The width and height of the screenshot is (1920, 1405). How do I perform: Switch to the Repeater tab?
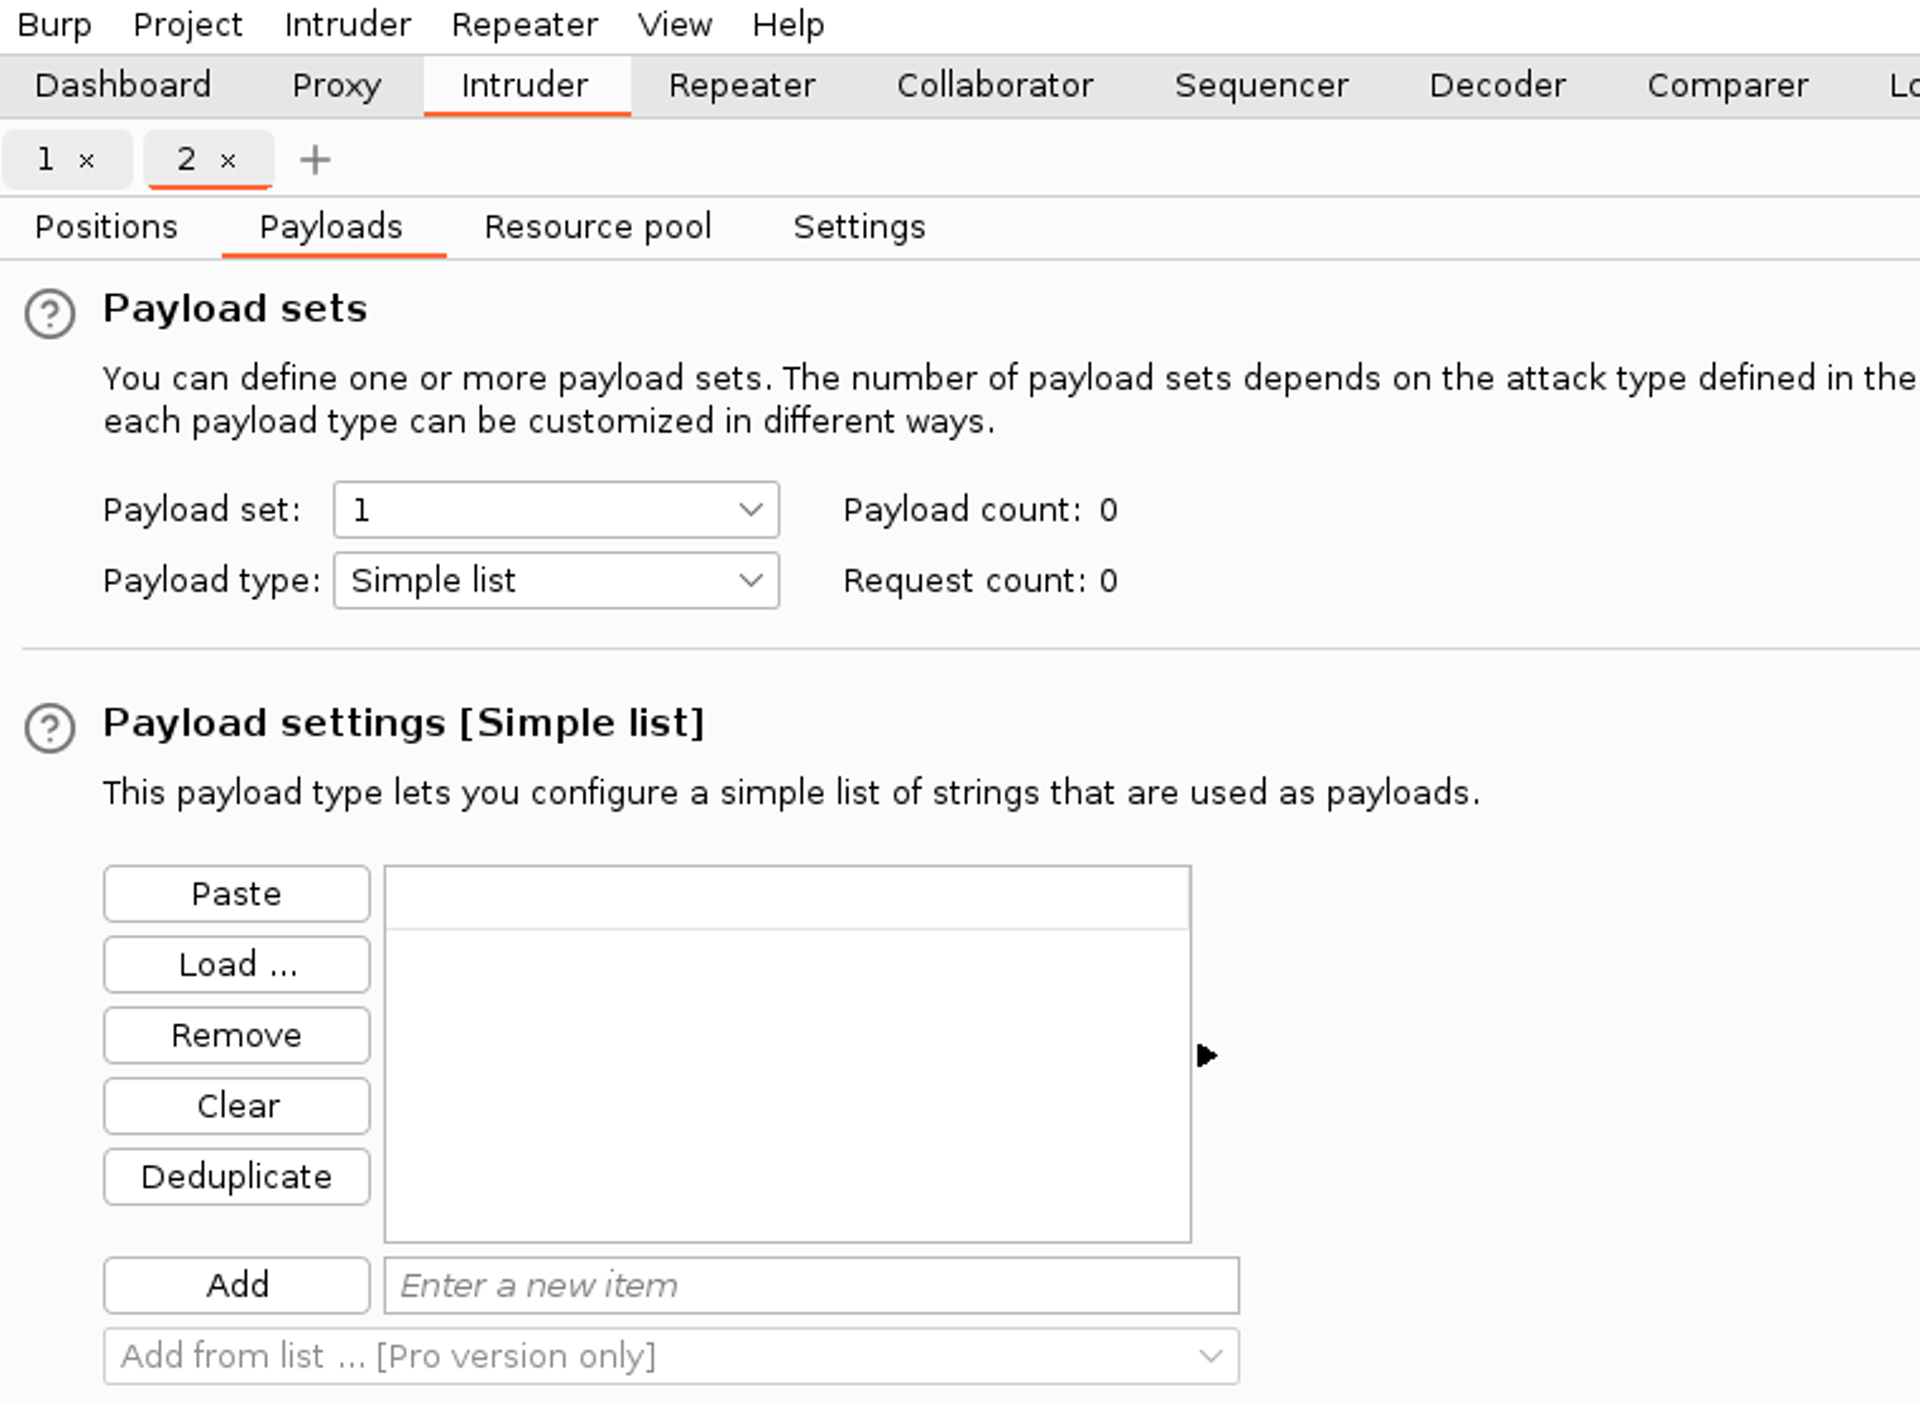(742, 86)
